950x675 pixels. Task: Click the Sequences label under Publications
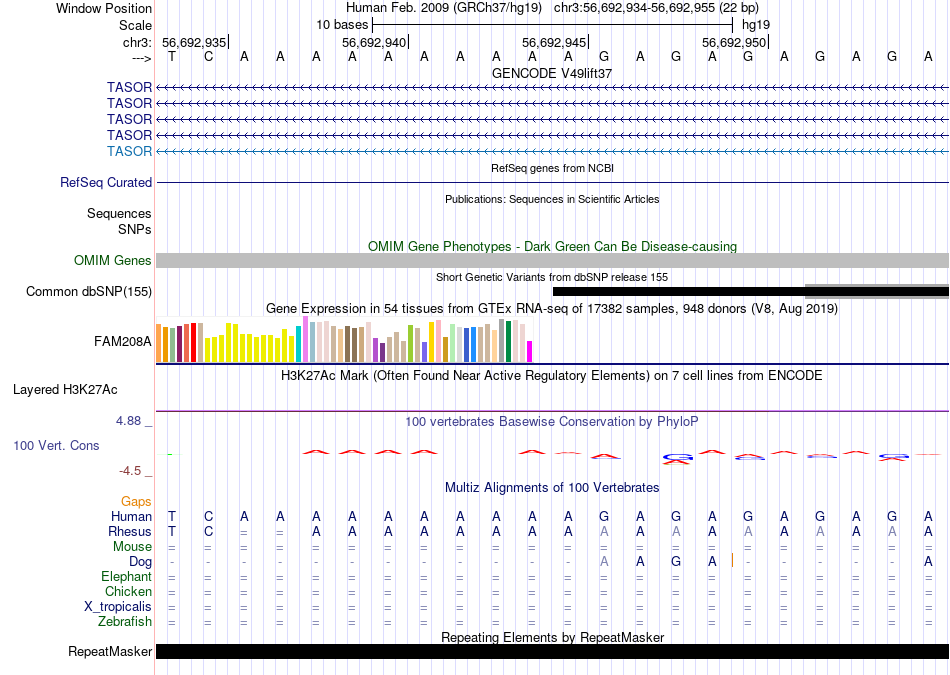119,214
